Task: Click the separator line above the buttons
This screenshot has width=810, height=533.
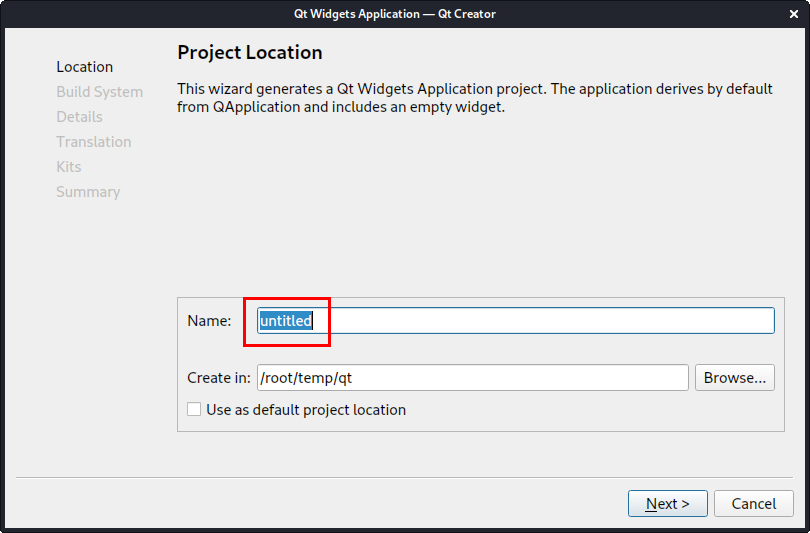Action: click(405, 477)
